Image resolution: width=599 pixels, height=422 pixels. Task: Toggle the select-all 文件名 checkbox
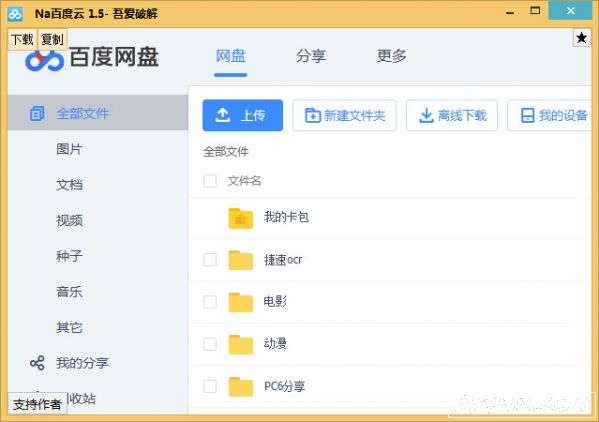pos(210,181)
